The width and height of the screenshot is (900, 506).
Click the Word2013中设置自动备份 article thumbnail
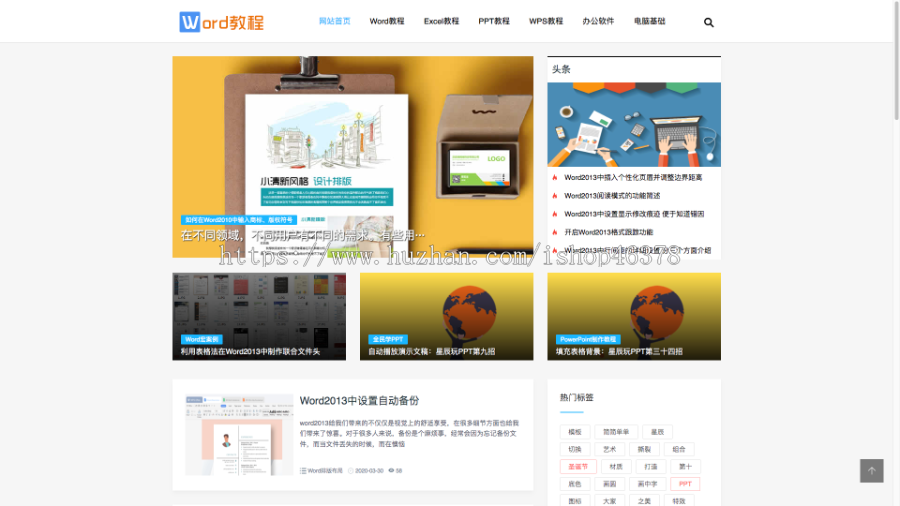tap(239, 435)
